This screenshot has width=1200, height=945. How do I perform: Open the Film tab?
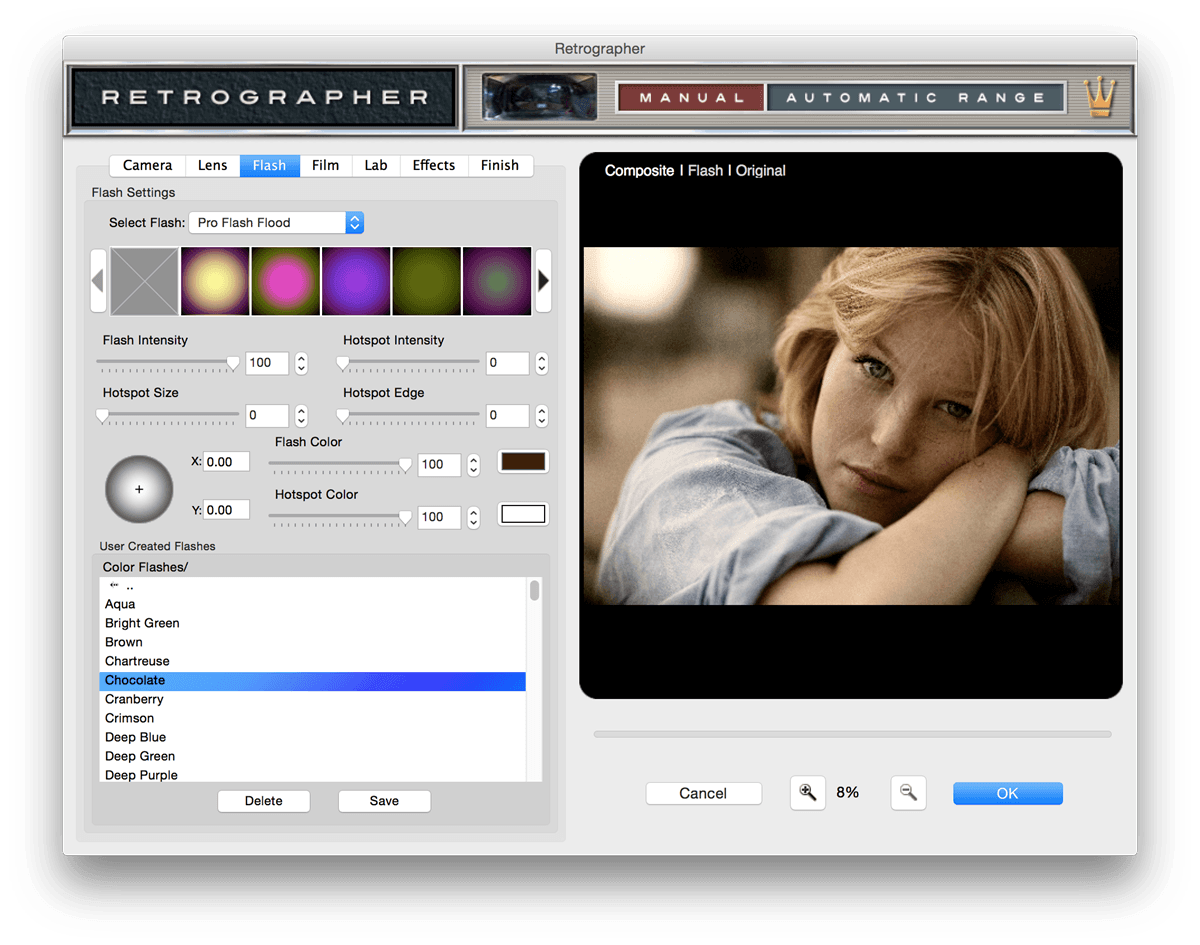325,165
